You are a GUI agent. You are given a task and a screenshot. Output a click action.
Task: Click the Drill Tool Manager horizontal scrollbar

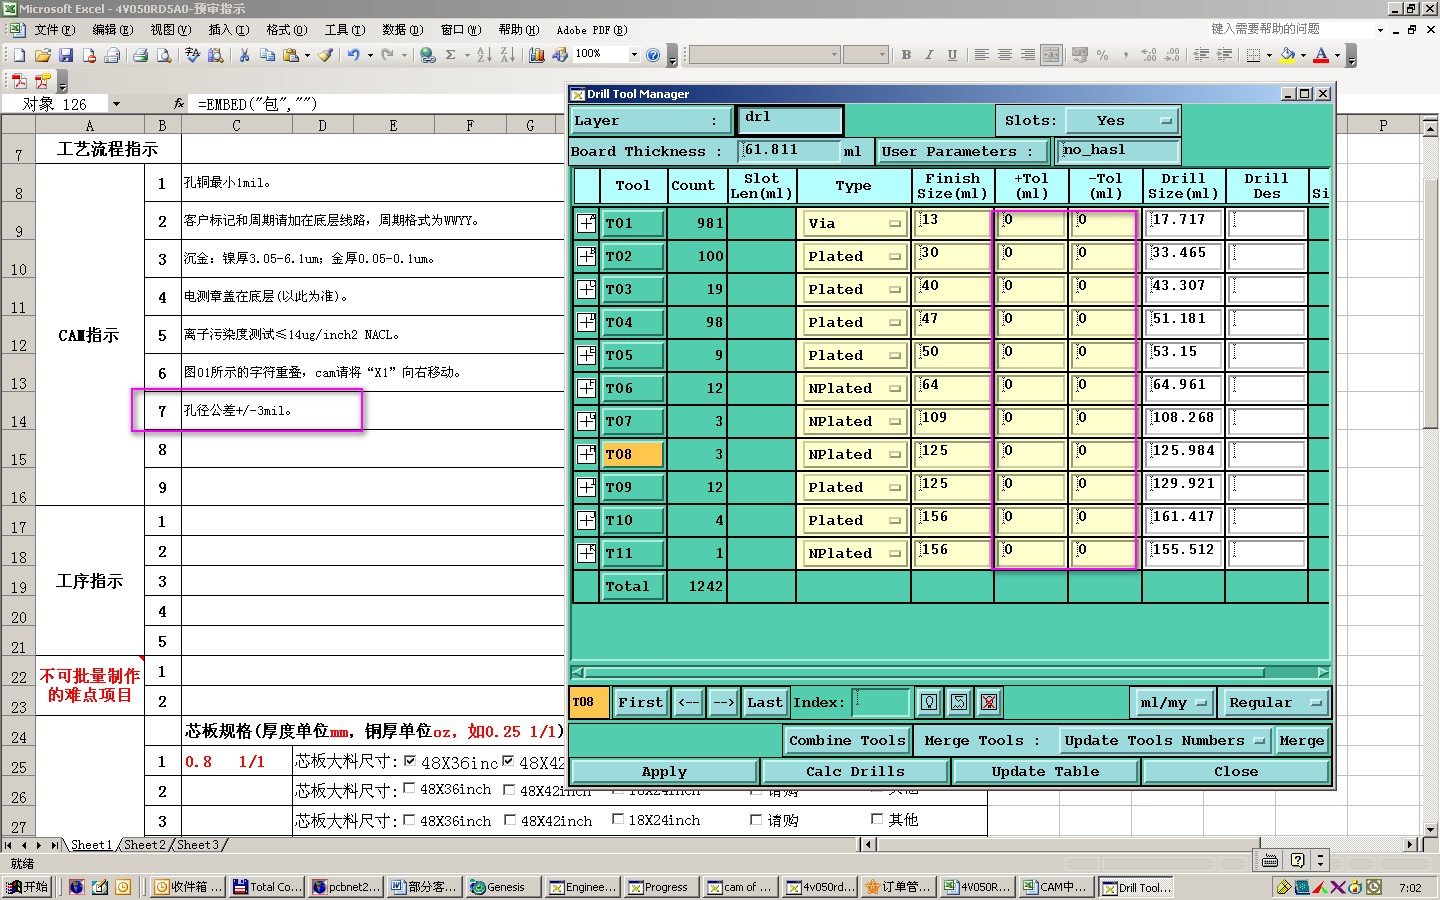tap(950, 672)
